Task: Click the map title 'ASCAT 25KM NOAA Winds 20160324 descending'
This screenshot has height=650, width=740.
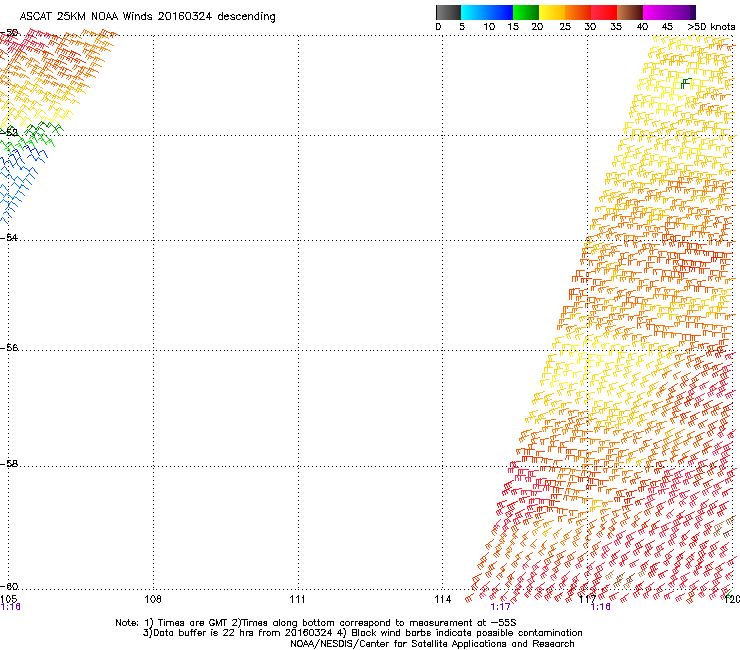Action: (x=148, y=17)
